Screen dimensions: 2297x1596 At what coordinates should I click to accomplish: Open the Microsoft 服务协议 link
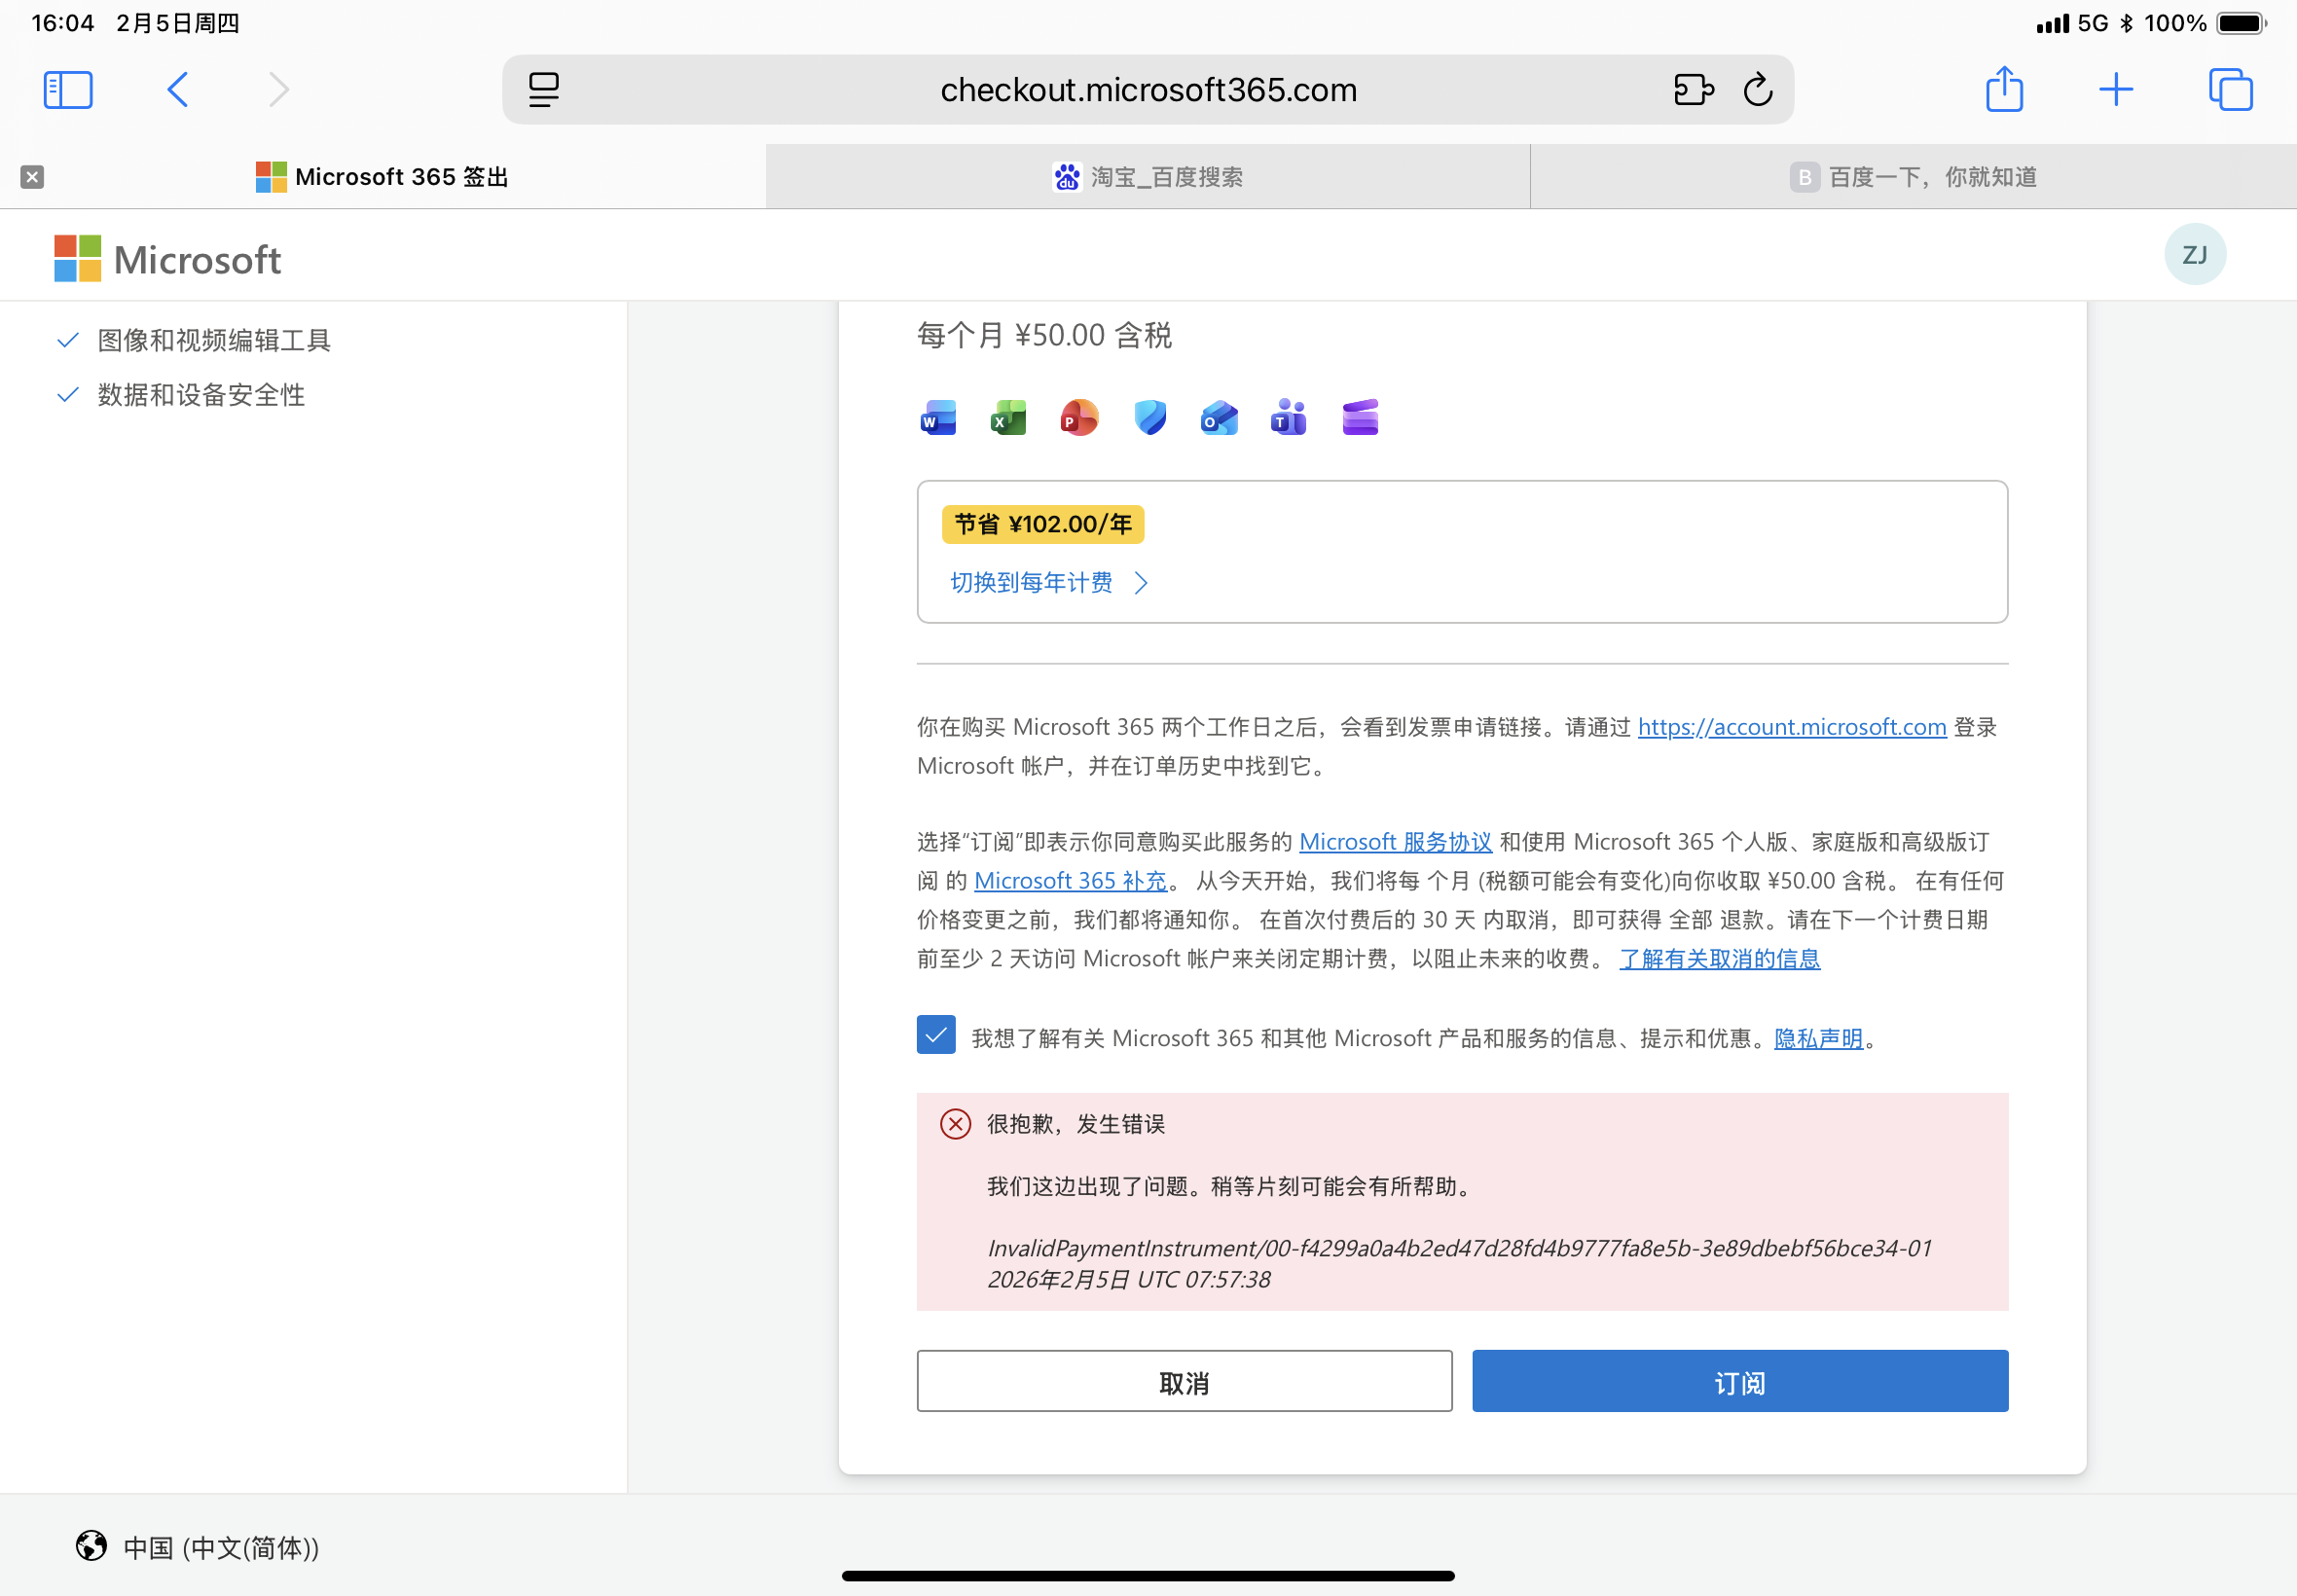1395,842
